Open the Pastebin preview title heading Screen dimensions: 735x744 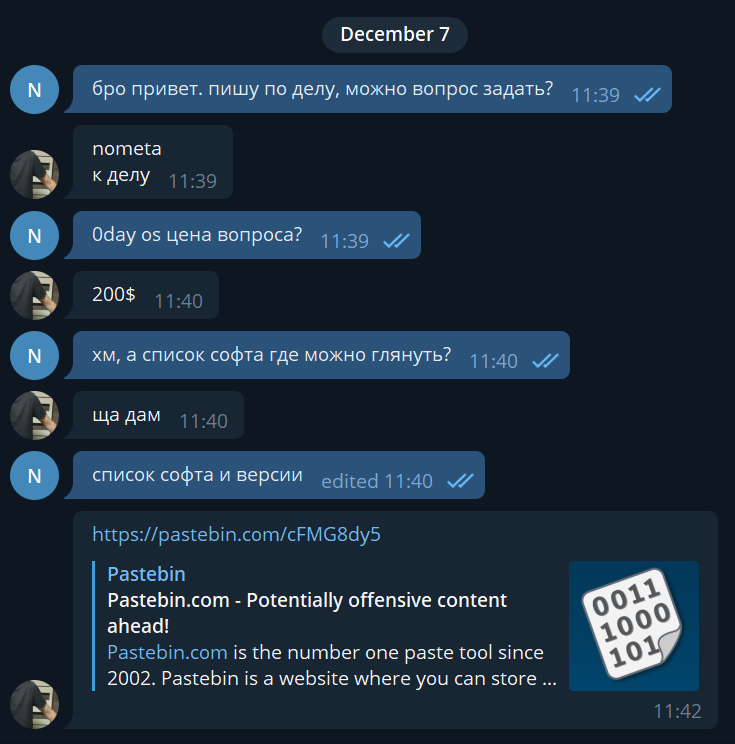(x=146, y=574)
